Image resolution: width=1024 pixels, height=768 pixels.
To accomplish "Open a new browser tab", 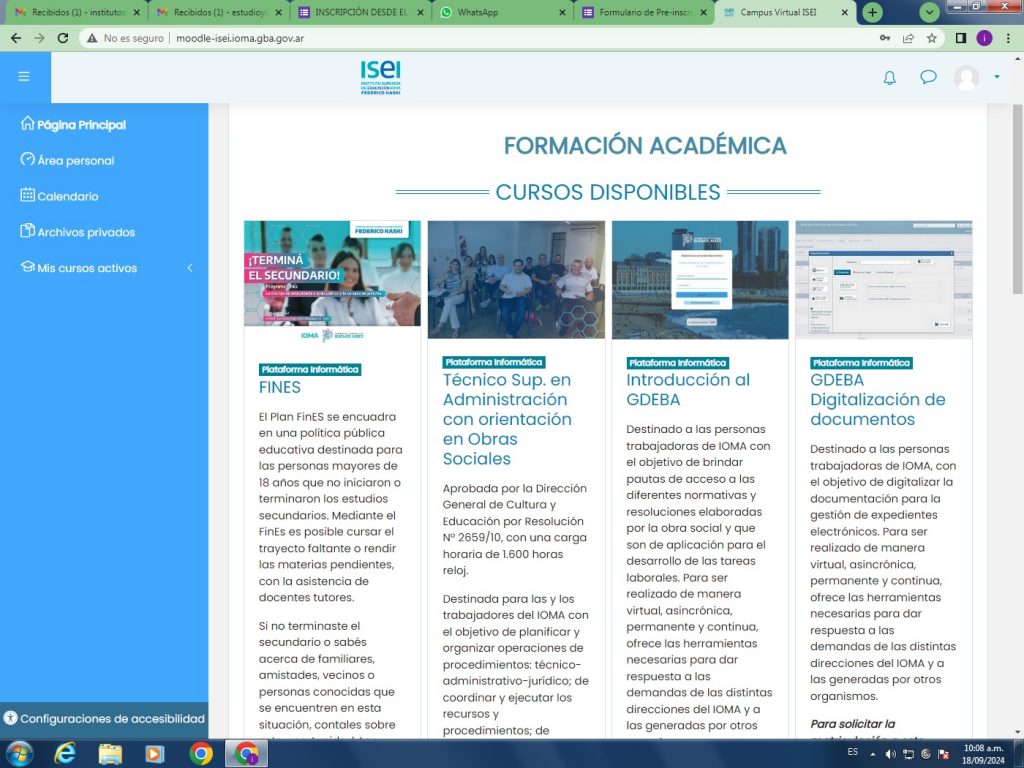I will [x=872, y=12].
